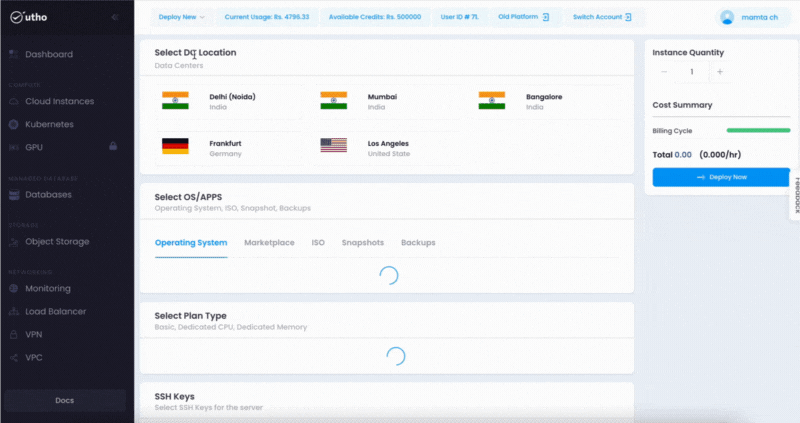Expand the Deploy New dropdown

pos(183,17)
